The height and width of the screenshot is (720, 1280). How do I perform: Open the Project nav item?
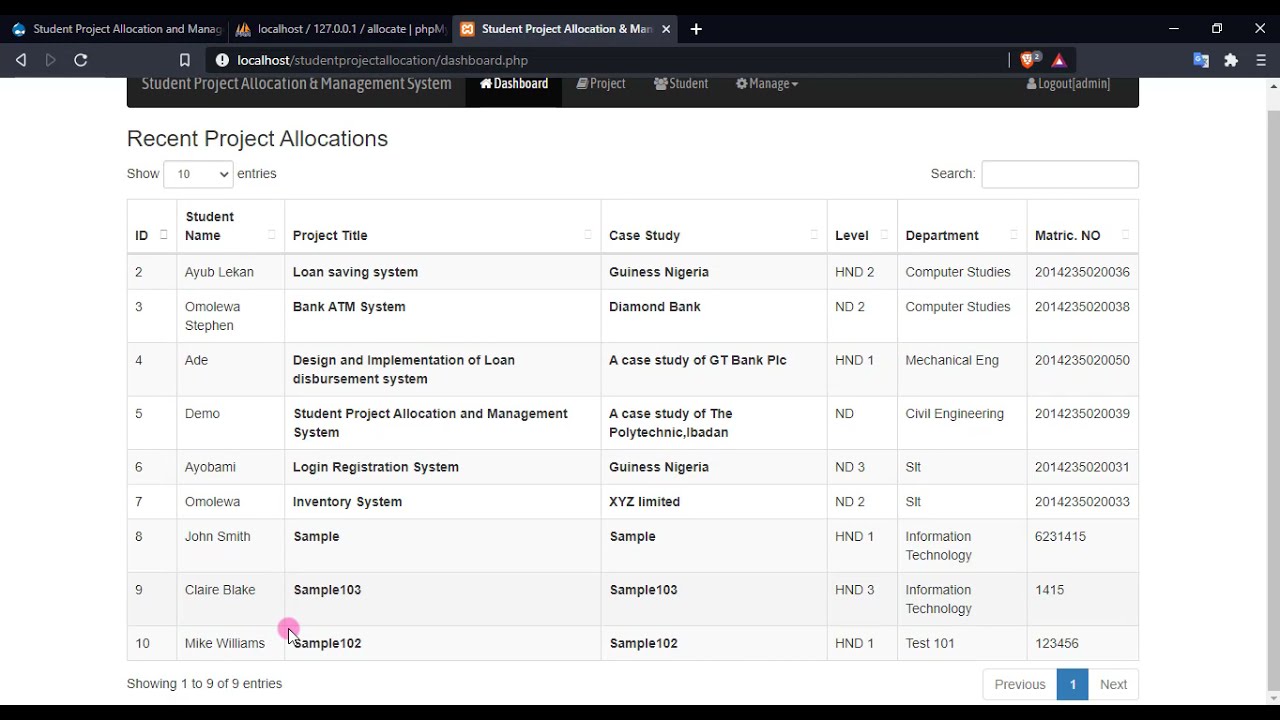click(601, 84)
